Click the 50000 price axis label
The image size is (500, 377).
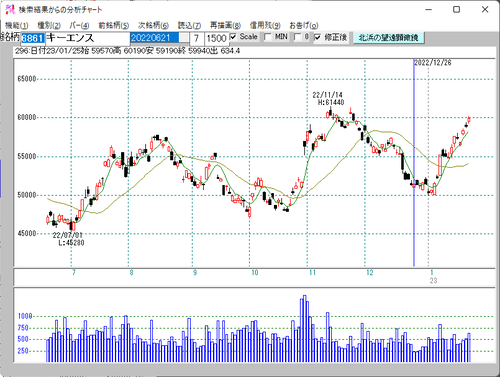27,195
